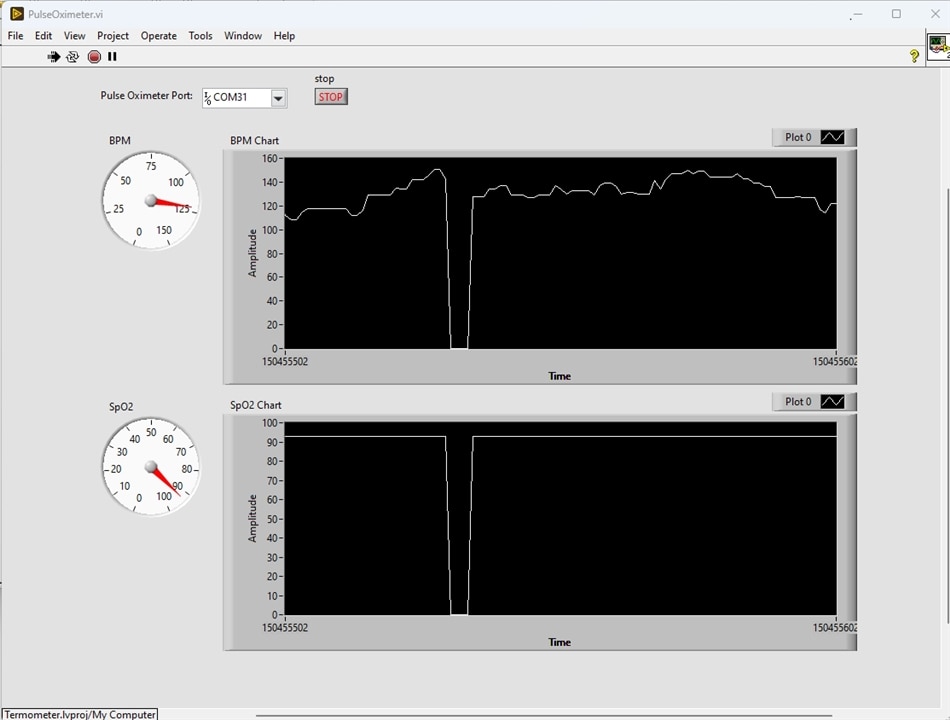
Task: Open the File menu
Action: point(15,36)
